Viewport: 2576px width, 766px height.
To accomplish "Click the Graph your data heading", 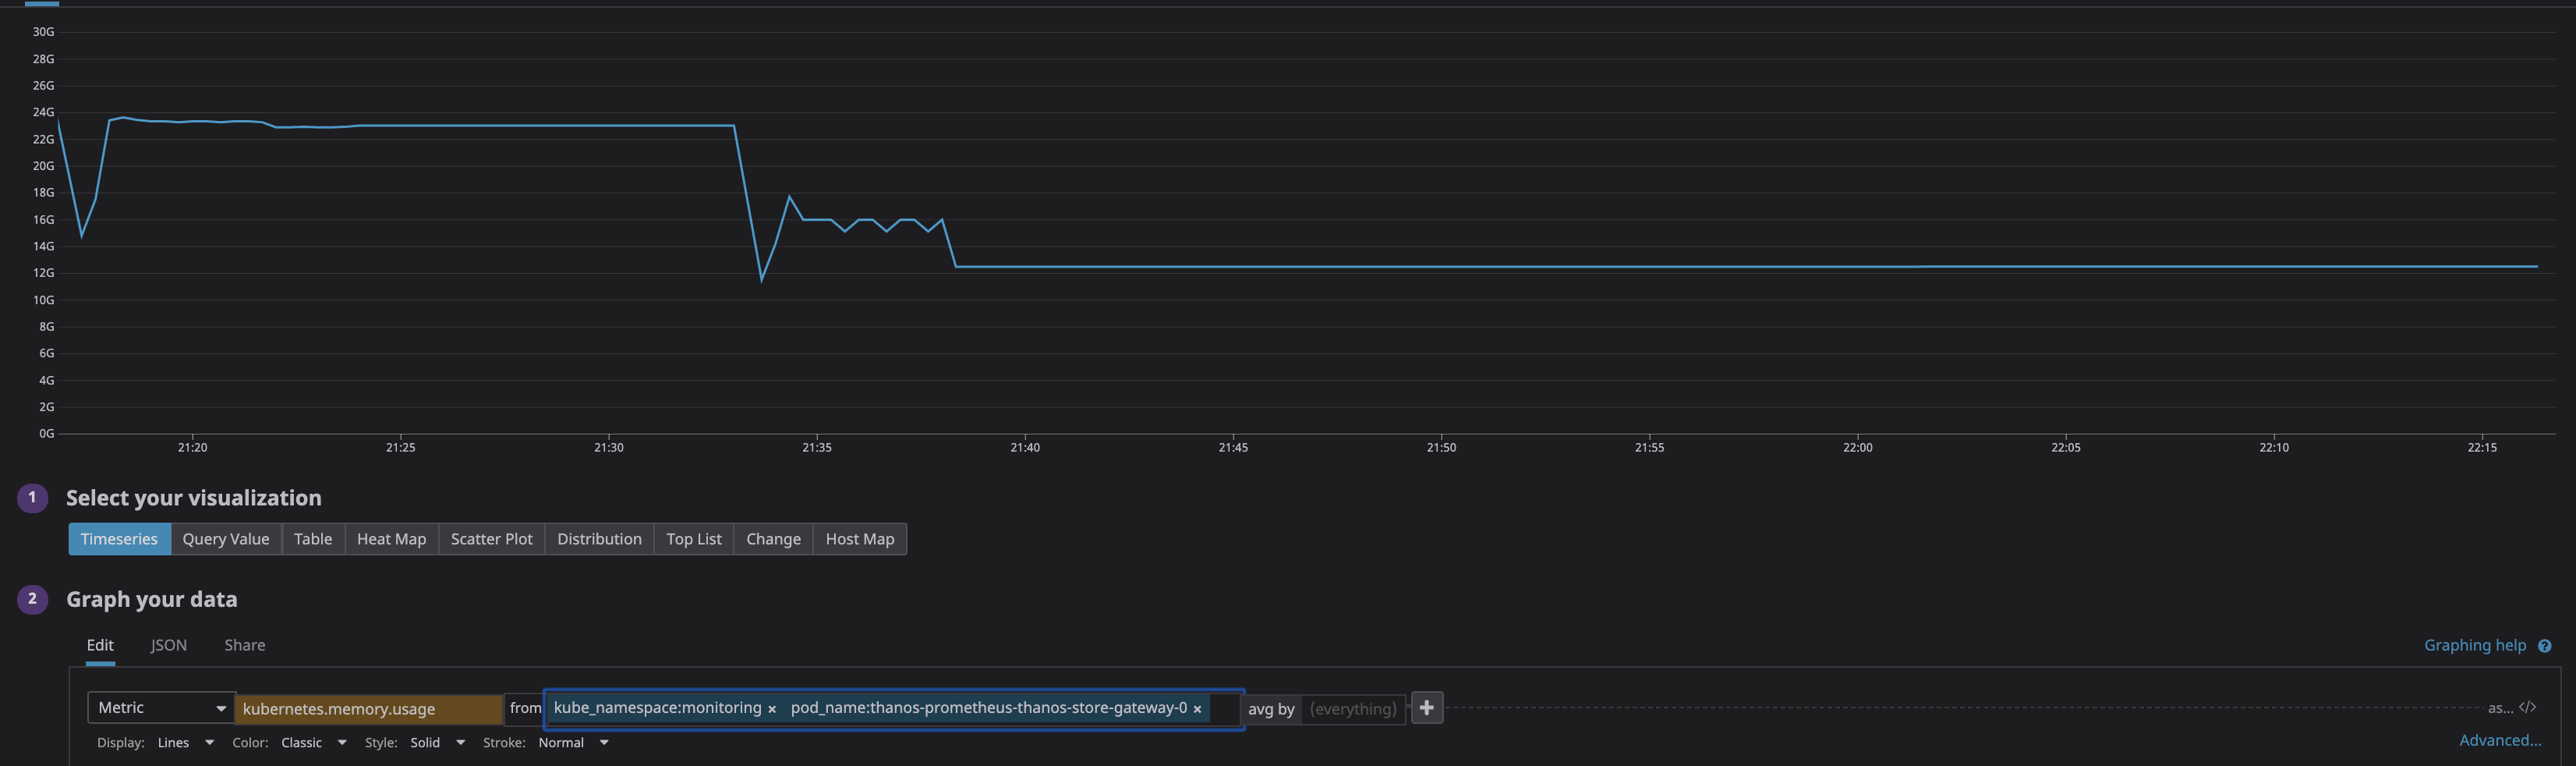I will coord(152,599).
